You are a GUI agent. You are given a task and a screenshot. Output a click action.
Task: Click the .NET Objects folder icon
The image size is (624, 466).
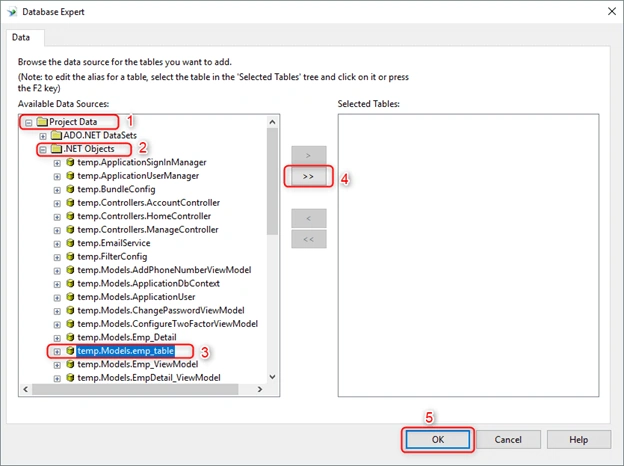point(57,149)
